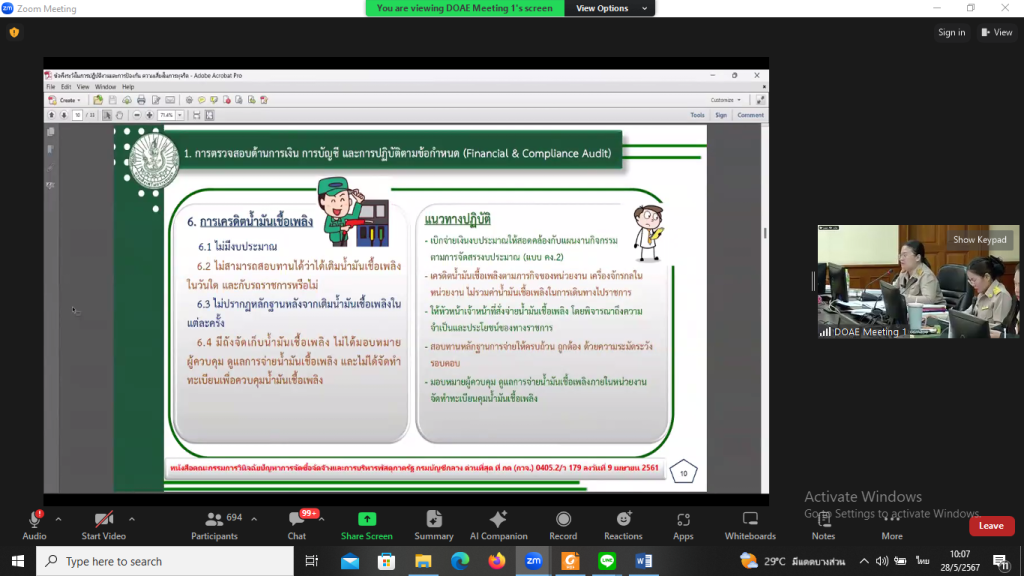1024x576 pixels.
Task: Turn on camera with Start Video
Action: [x=103, y=526]
